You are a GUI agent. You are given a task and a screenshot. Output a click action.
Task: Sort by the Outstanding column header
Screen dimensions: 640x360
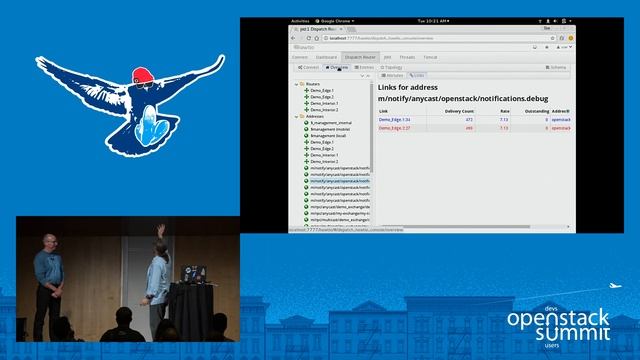coord(537,111)
